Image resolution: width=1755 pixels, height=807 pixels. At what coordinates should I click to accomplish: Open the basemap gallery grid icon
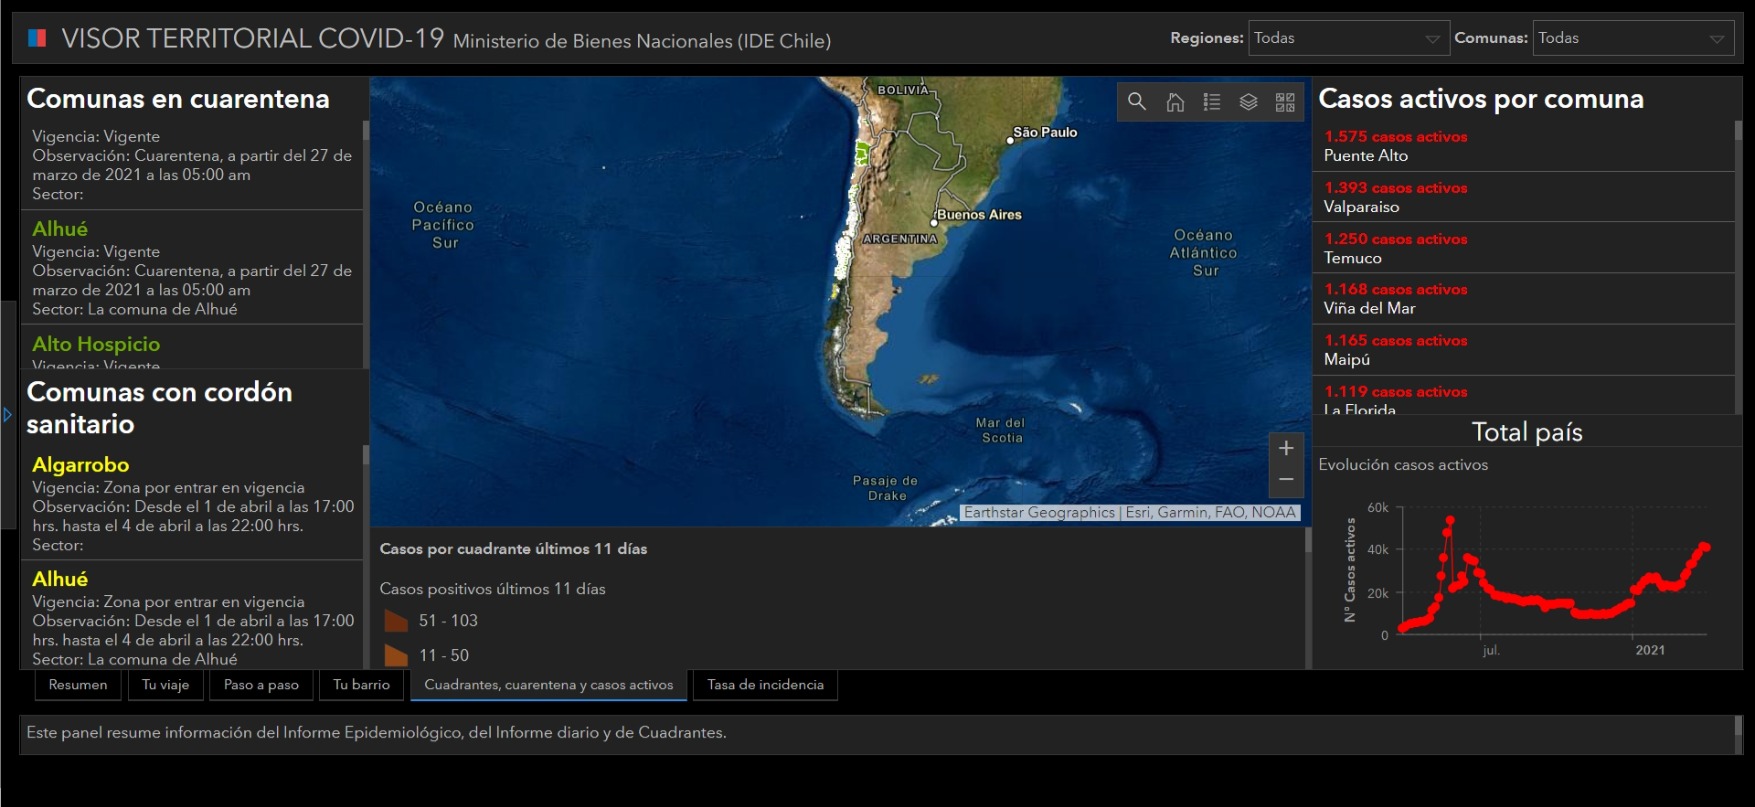[x=1285, y=102]
